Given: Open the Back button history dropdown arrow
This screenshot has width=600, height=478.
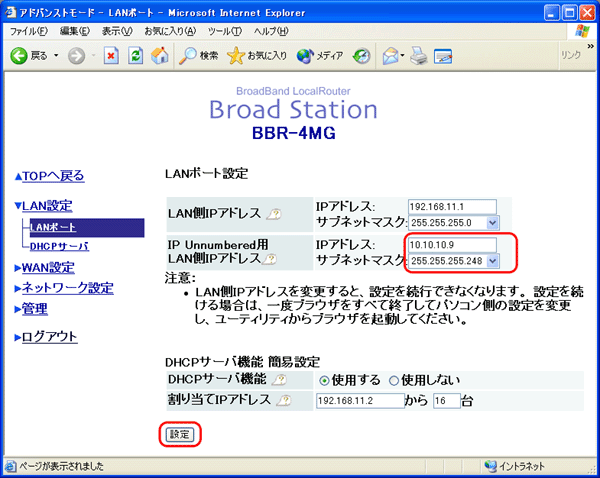Looking at the screenshot, I should tap(56, 56).
